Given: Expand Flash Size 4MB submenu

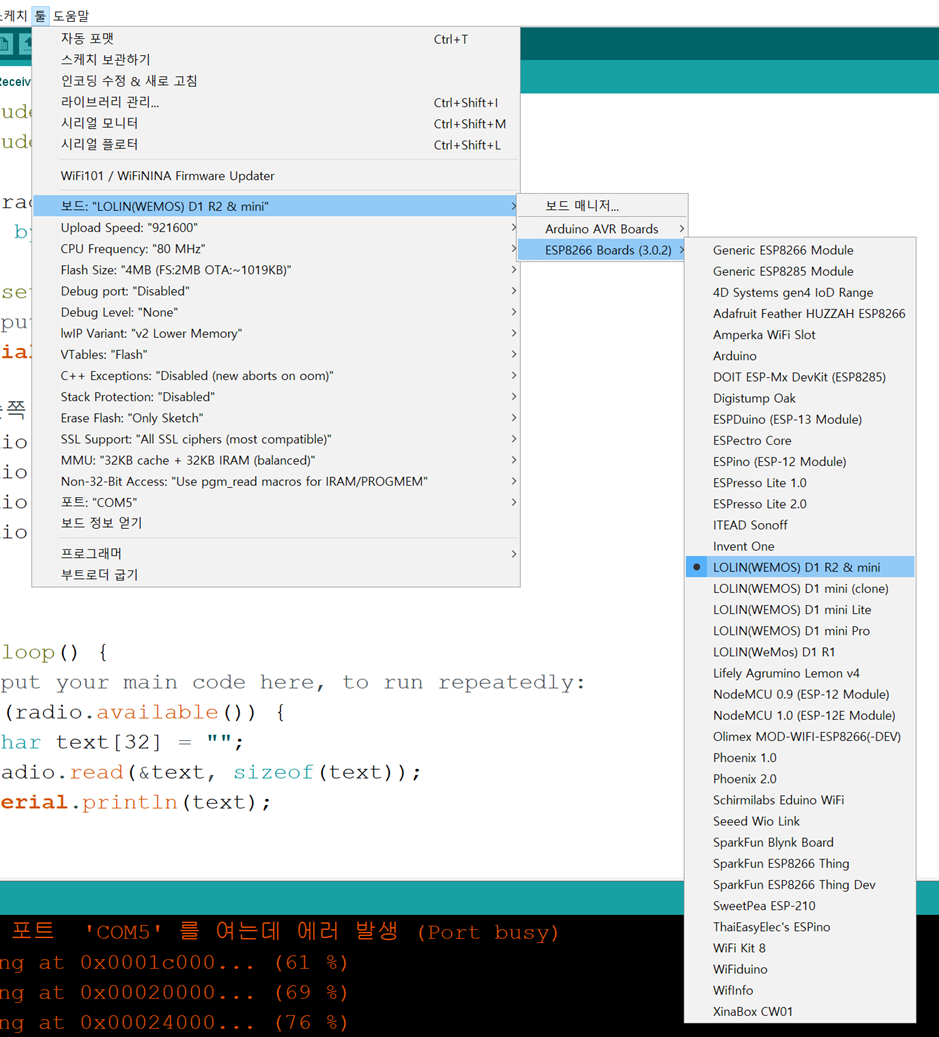Looking at the screenshot, I should (x=276, y=270).
